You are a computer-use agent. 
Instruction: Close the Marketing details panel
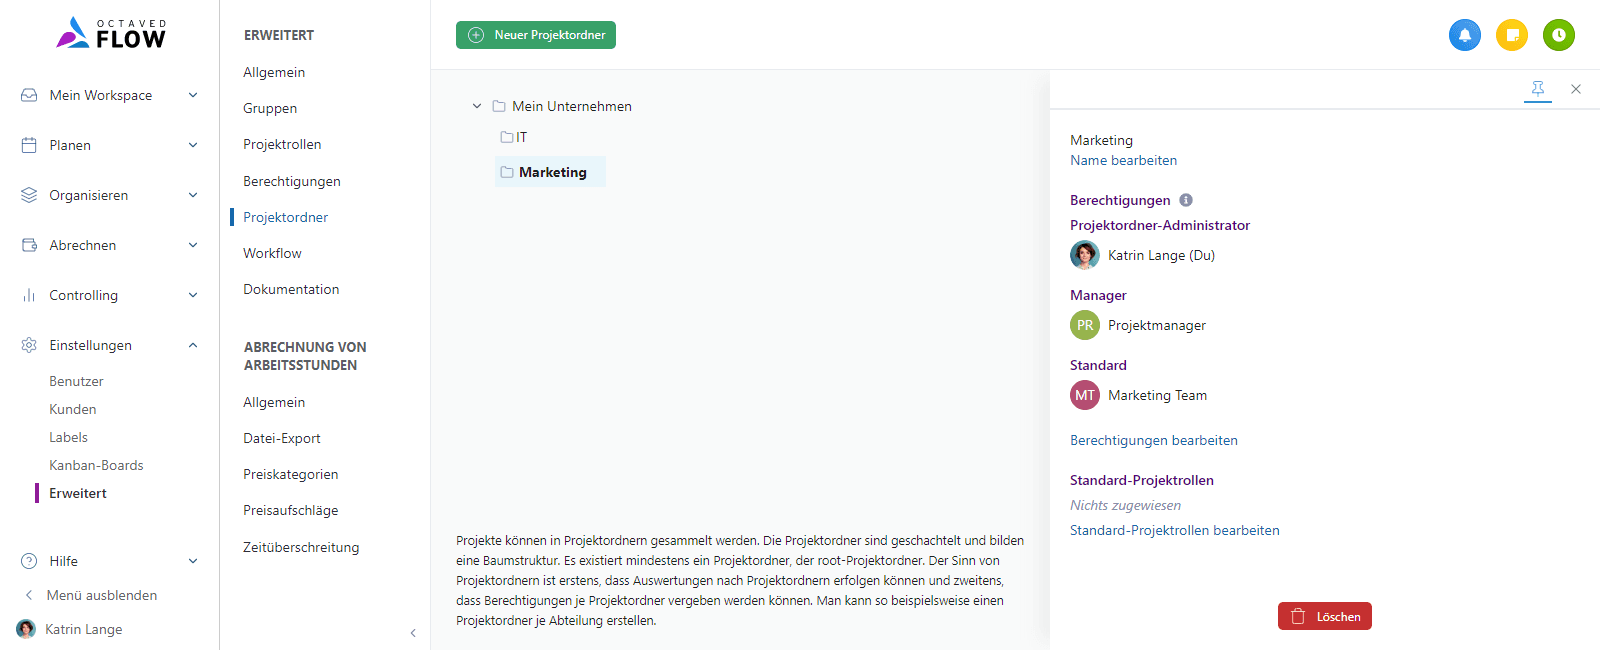point(1575,89)
